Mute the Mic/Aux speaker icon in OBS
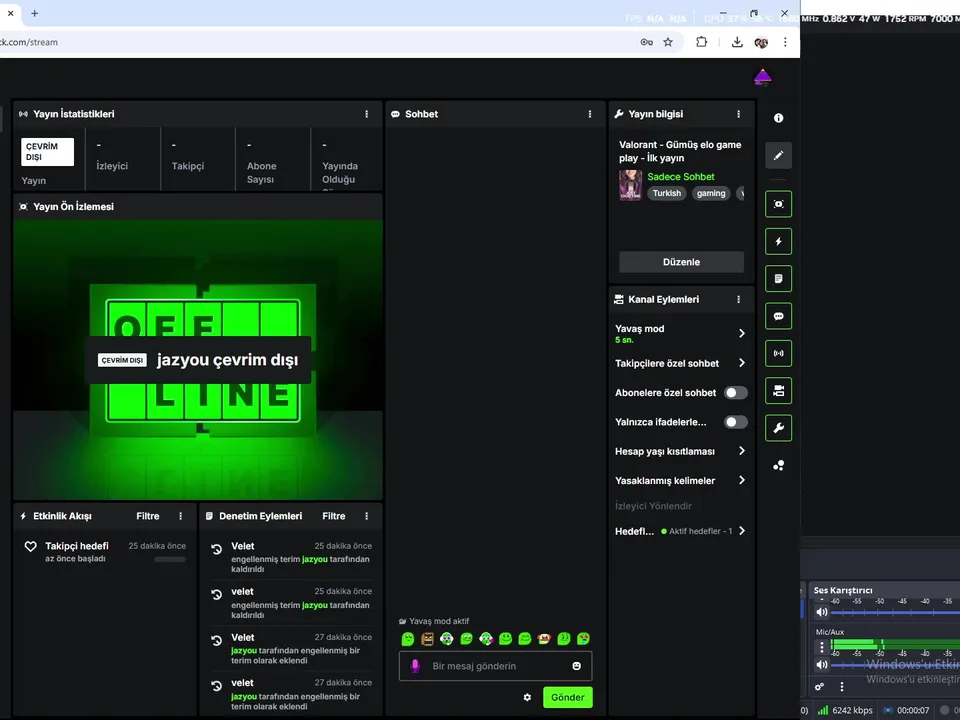 click(x=822, y=664)
